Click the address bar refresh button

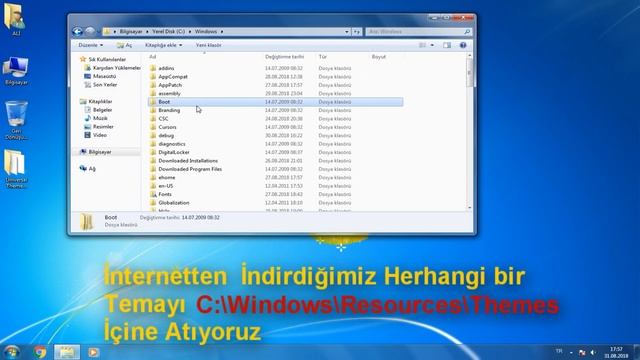(357, 31)
